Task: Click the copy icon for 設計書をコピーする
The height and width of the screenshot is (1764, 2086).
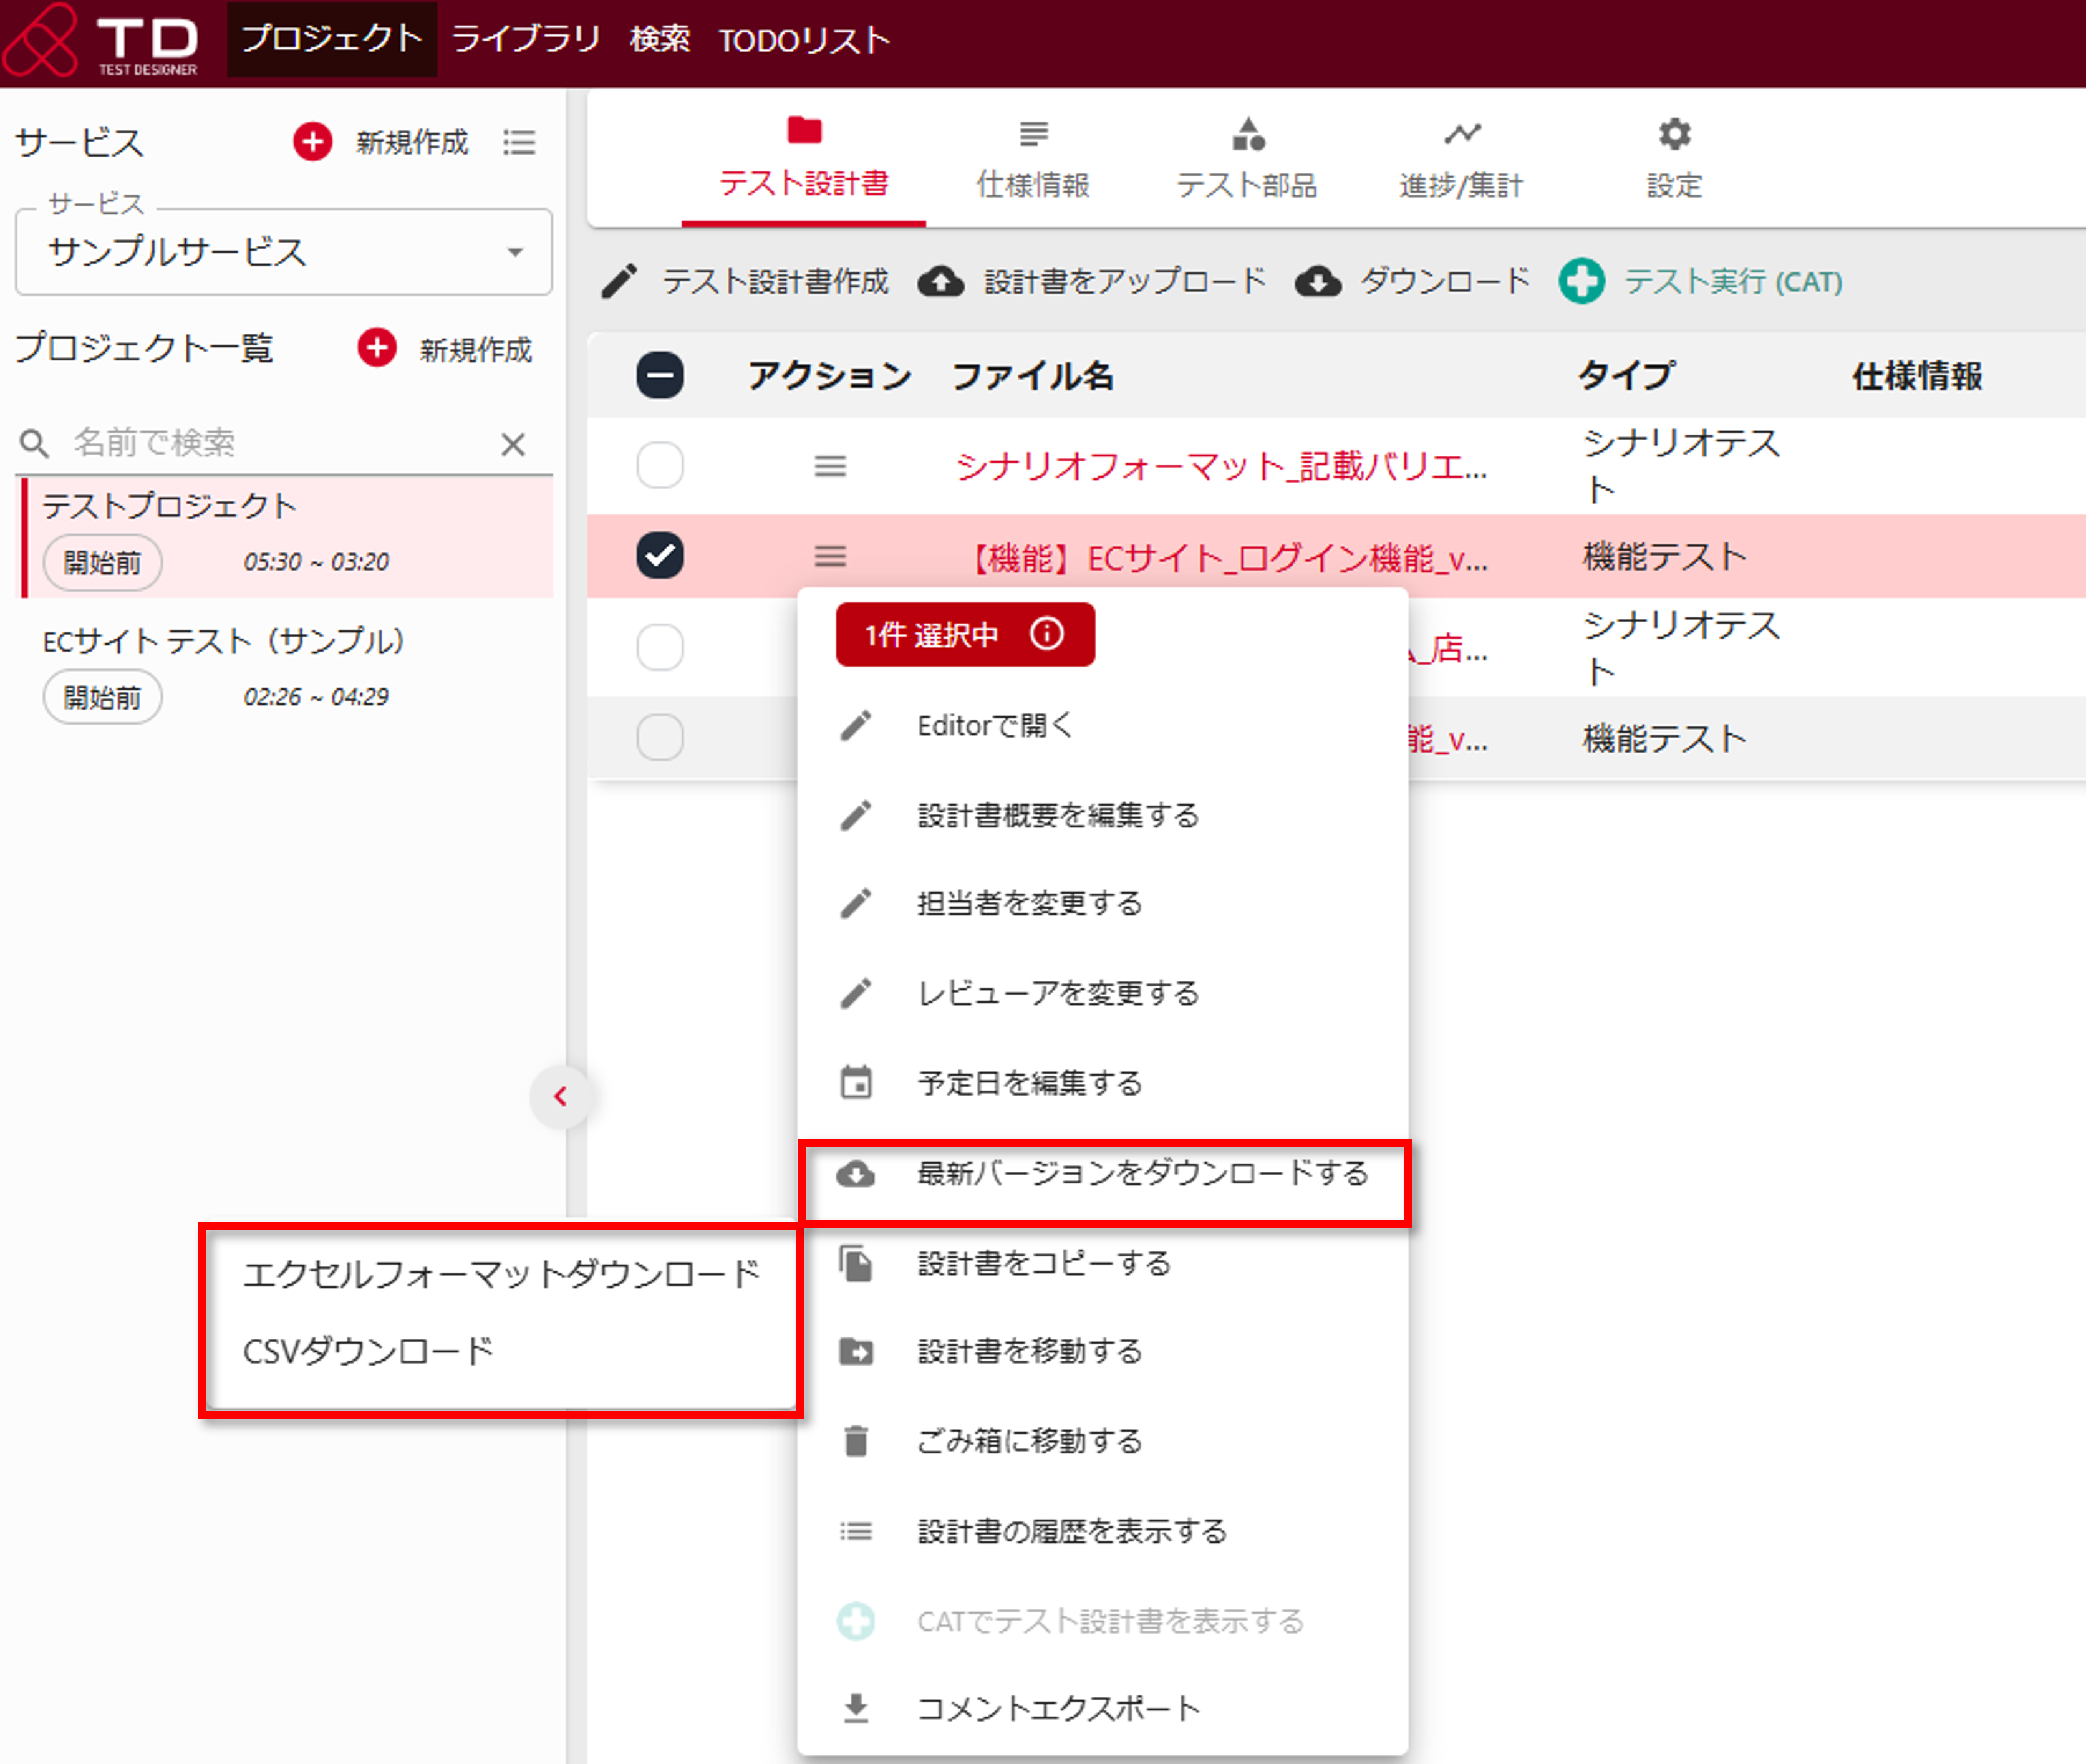Action: point(856,1263)
